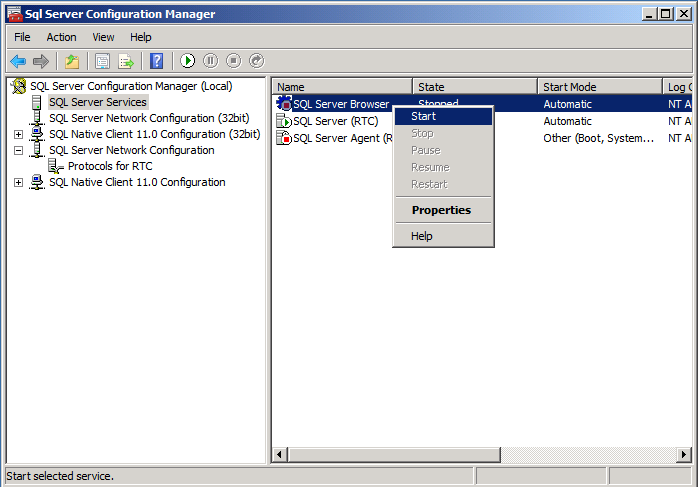Screen dimensions: 698x487
Task: Choose Help from the context menu
Action: coord(443,236)
